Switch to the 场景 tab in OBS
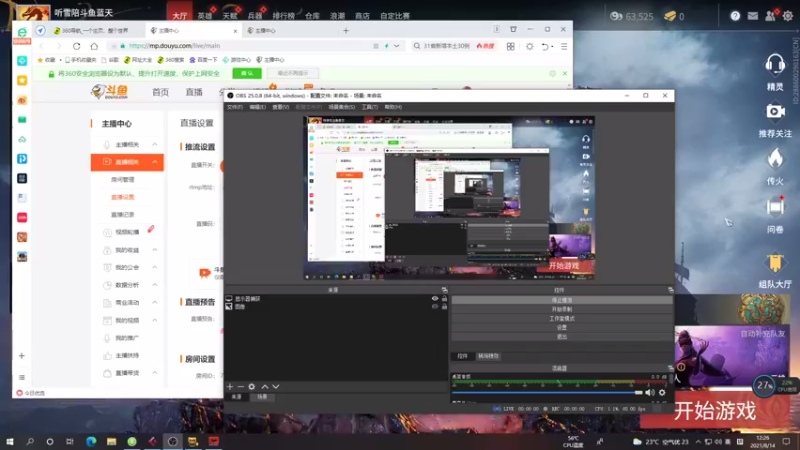This screenshot has width=800, height=450. (262, 396)
